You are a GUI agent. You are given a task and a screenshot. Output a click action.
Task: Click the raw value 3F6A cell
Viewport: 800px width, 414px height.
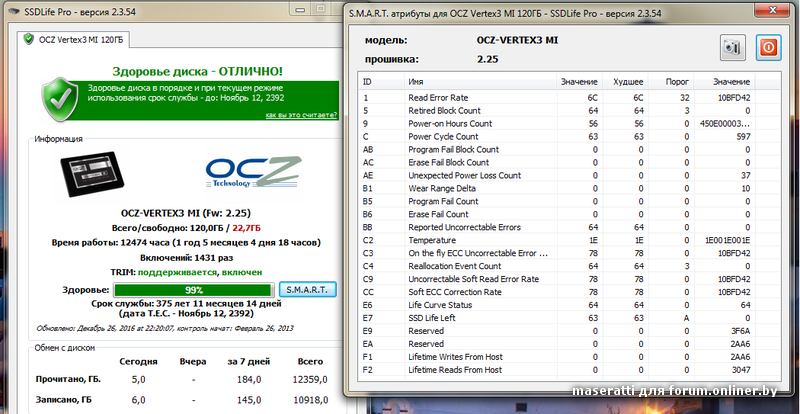[740, 331]
